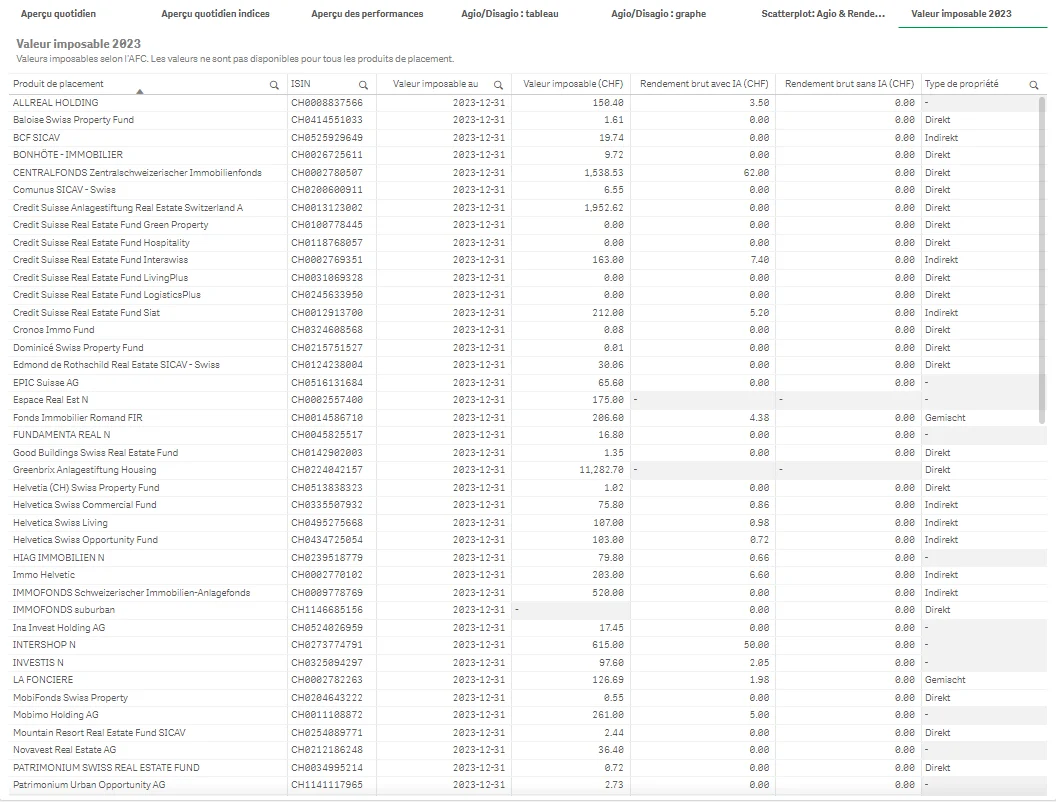Viewport: 1056px width, 802px height.
Task: Click Indirekt type for BCF SICAV
Action: click(942, 137)
